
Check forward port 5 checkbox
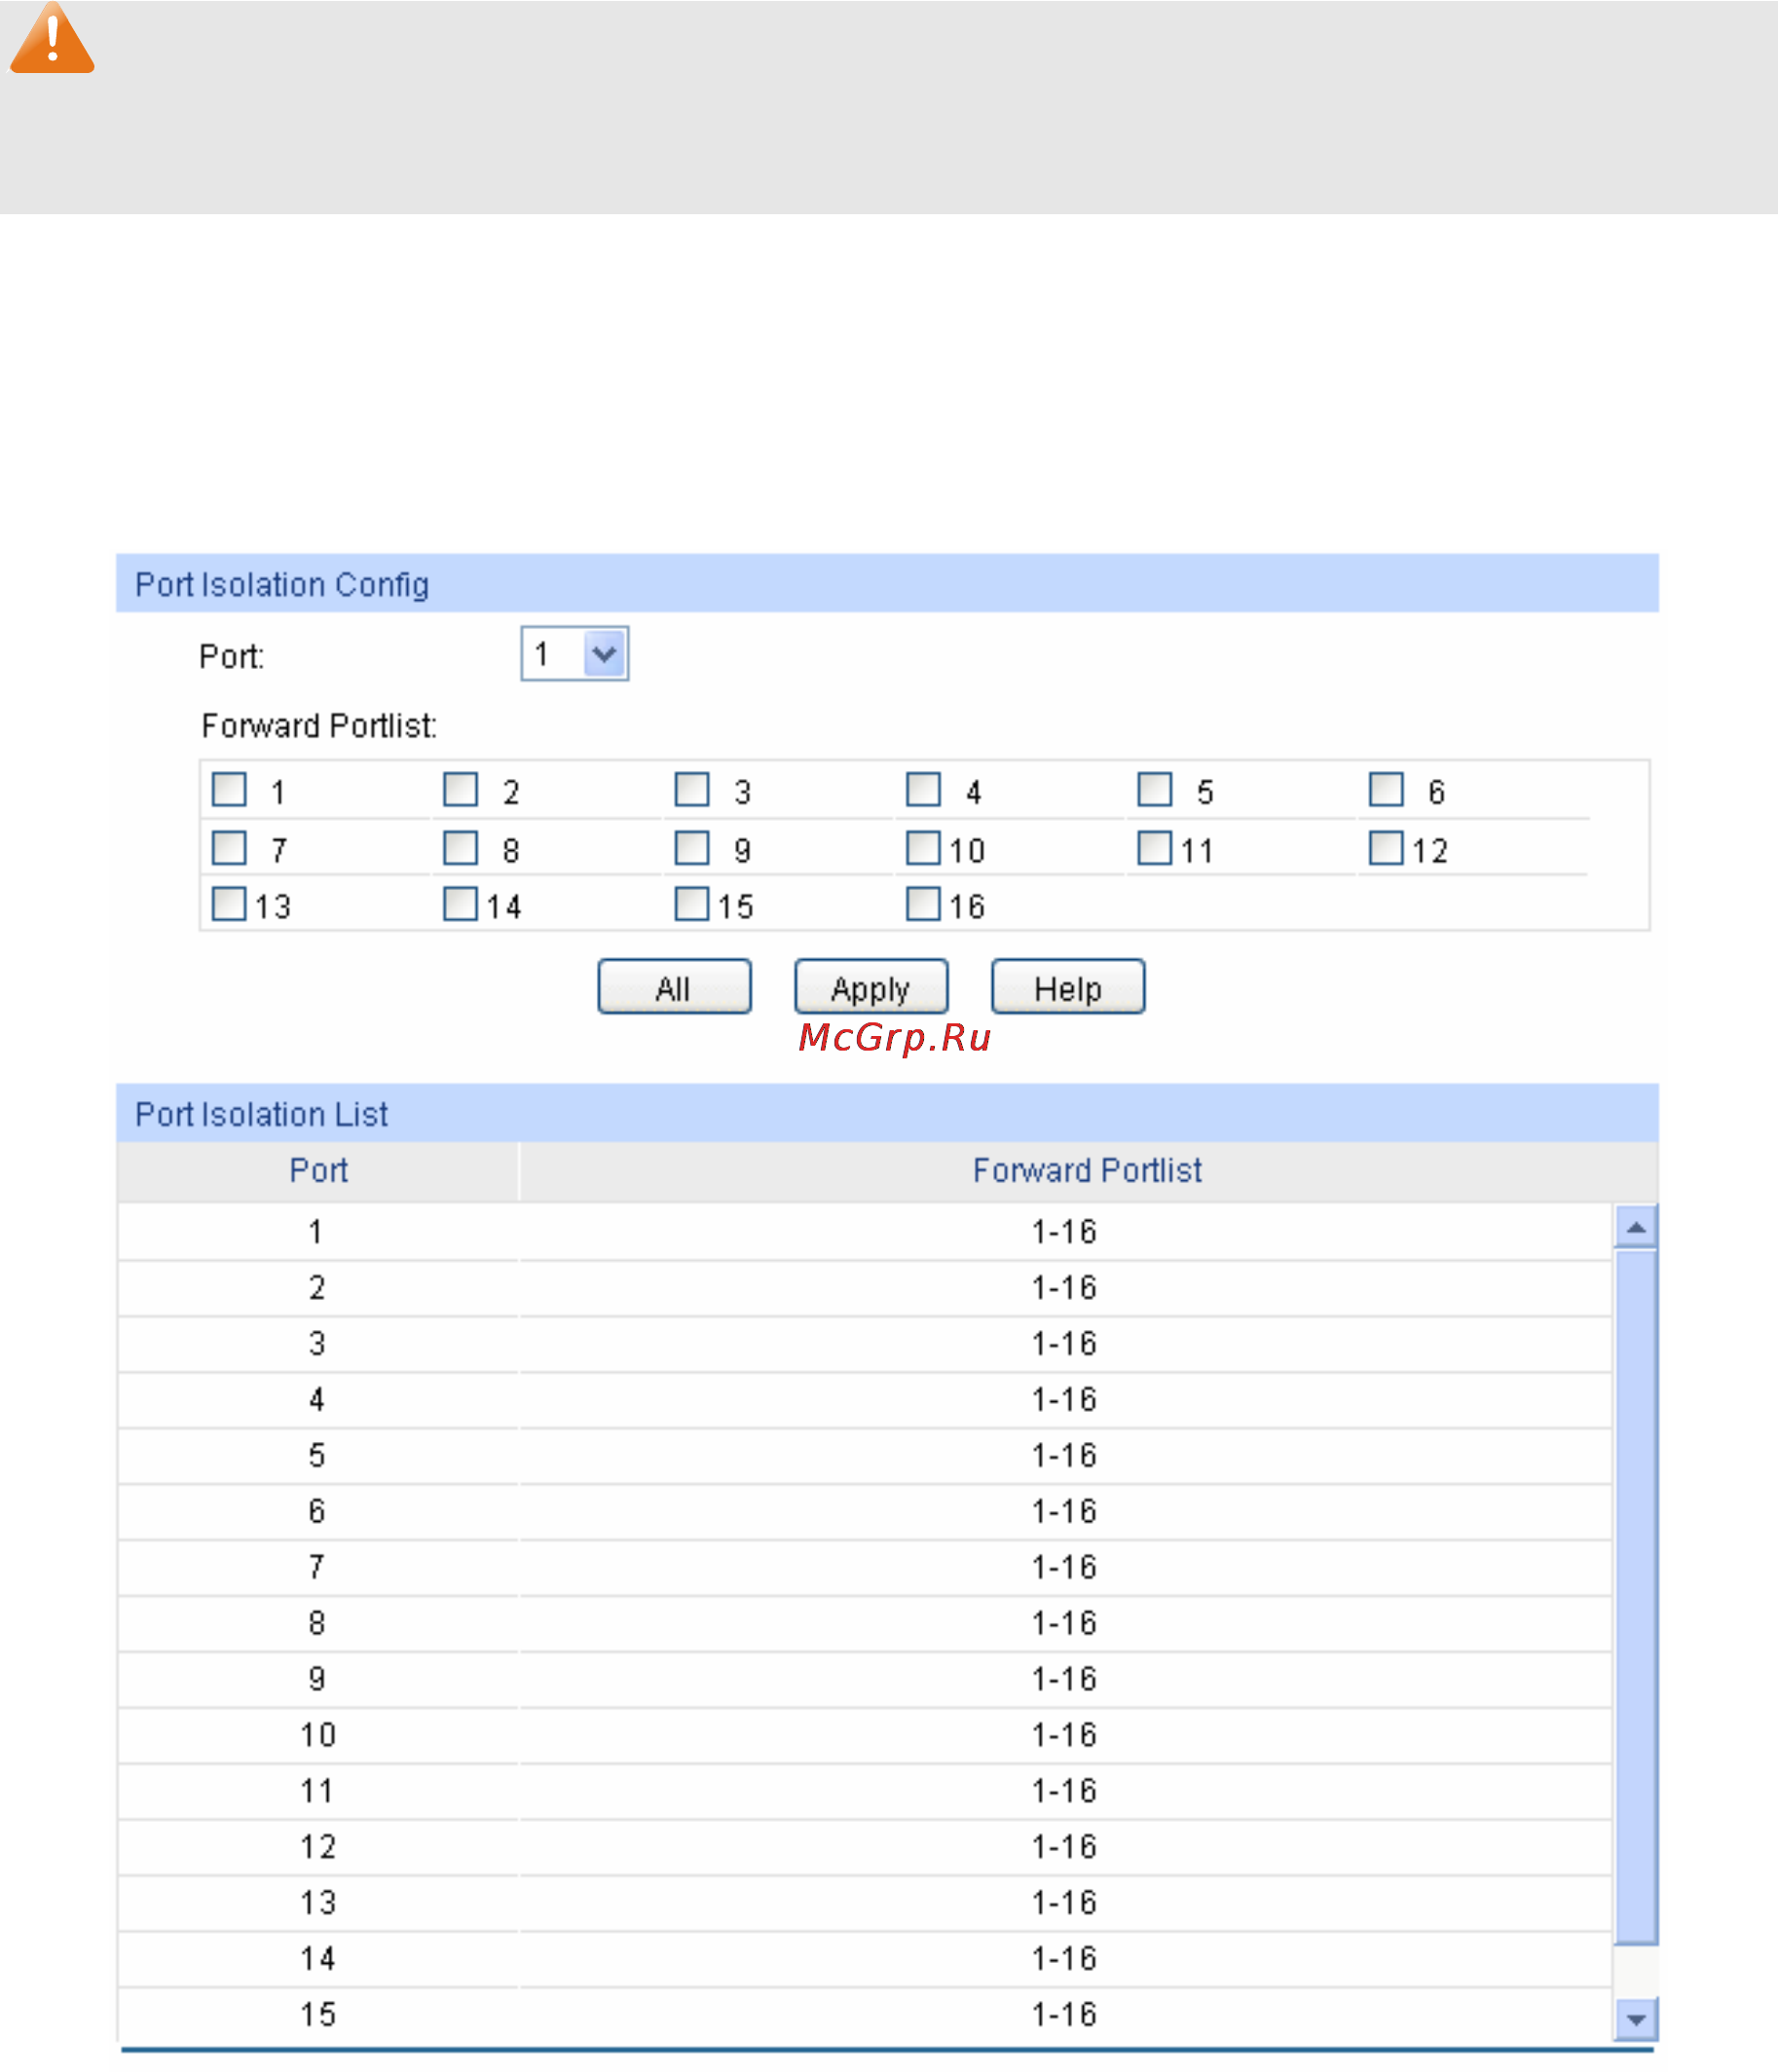pyautogui.click(x=1155, y=789)
